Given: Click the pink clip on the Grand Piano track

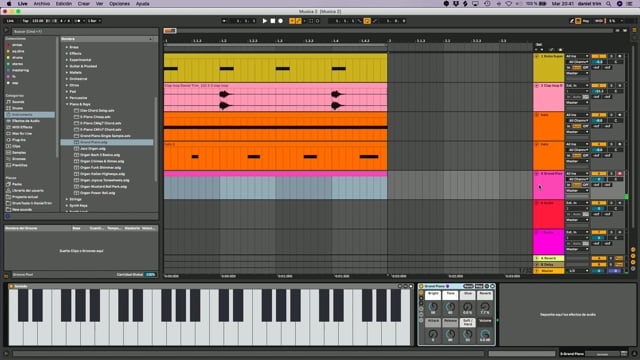Looking at the screenshot, I should click(x=276, y=174).
